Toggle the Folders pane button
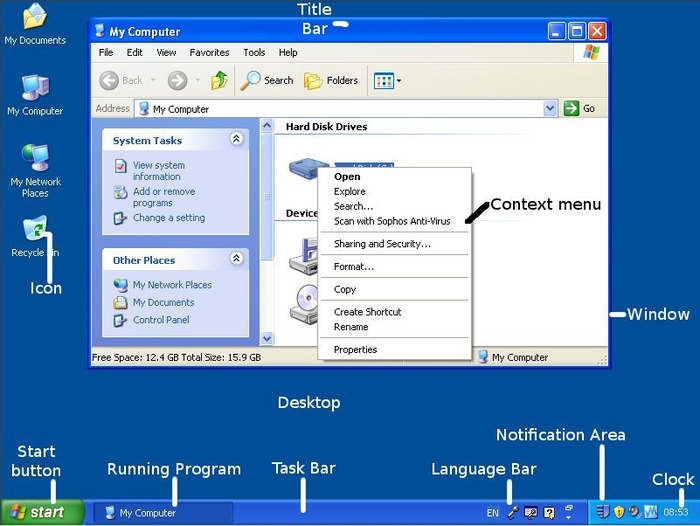This screenshot has width=700, height=526. (x=331, y=81)
